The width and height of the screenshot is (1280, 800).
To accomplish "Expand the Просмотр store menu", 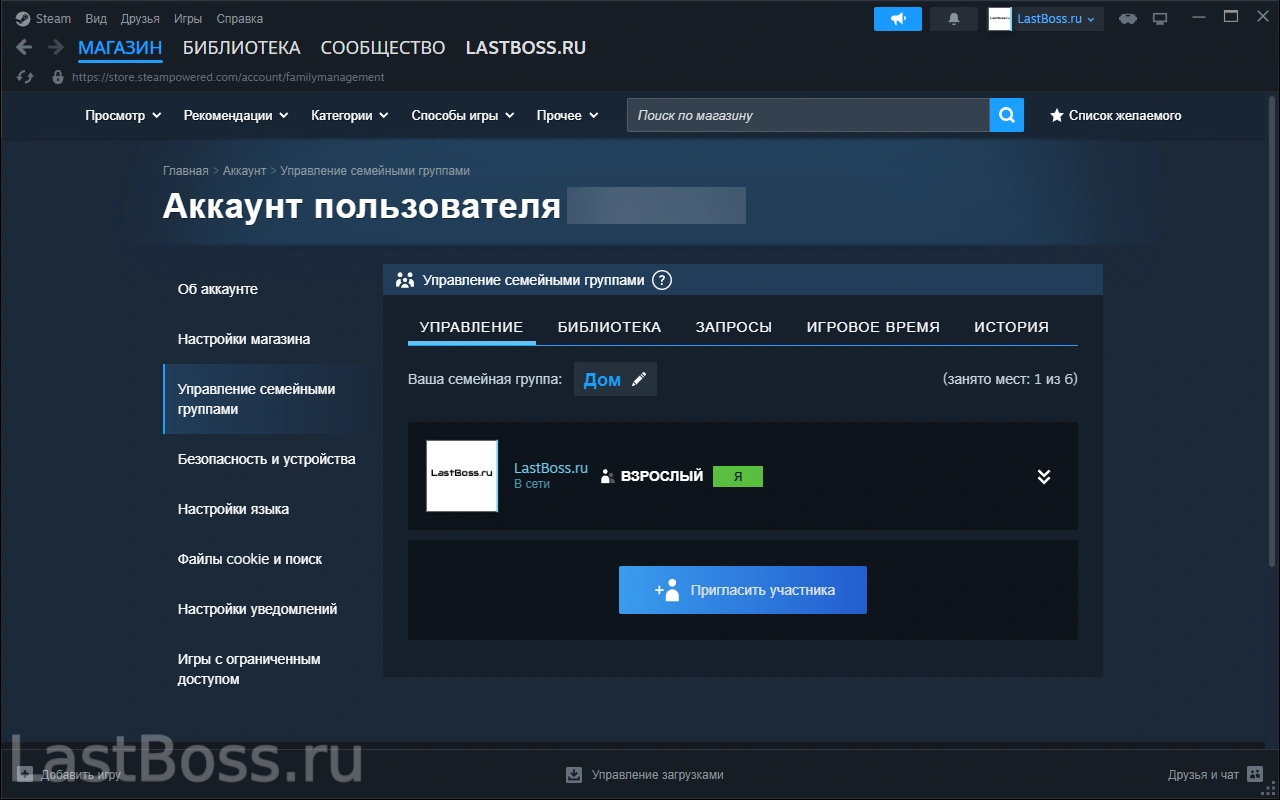I will pos(123,116).
